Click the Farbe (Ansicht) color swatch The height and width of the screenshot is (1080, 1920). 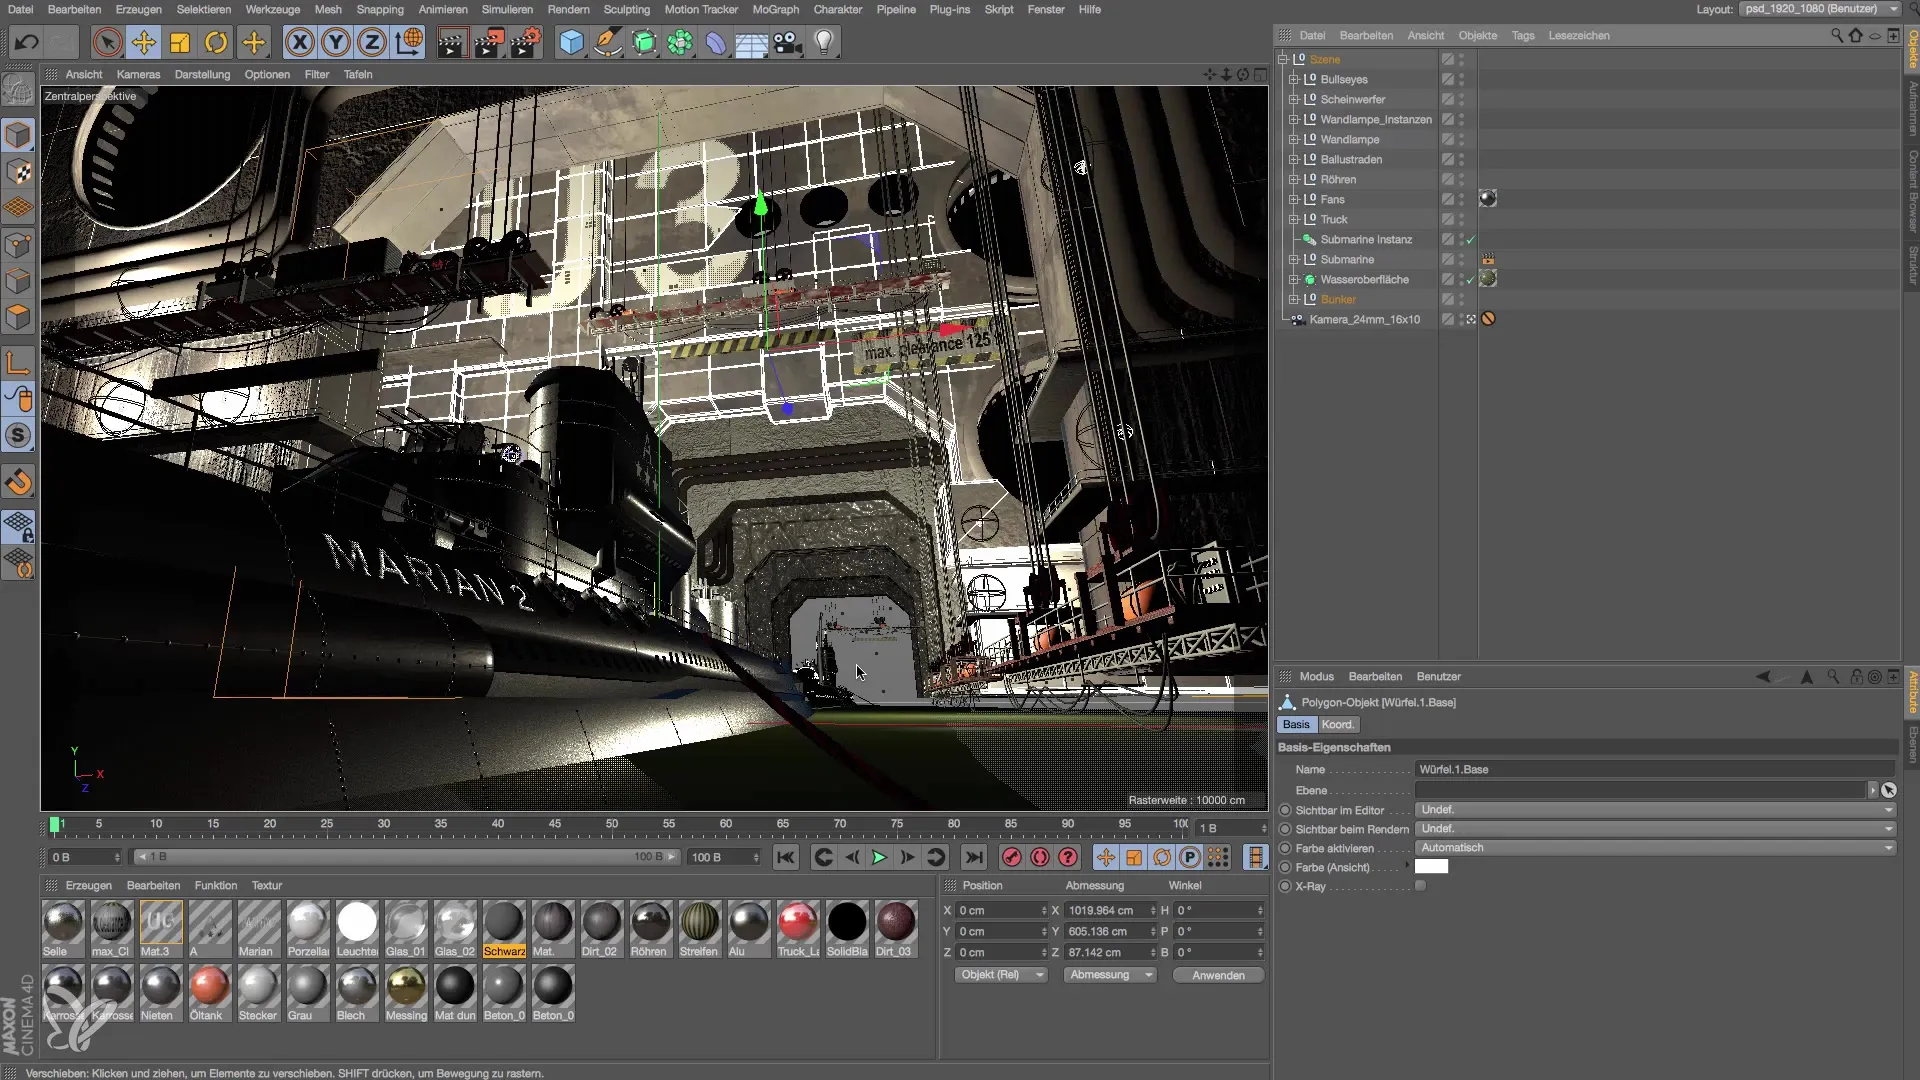[1431, 867]
